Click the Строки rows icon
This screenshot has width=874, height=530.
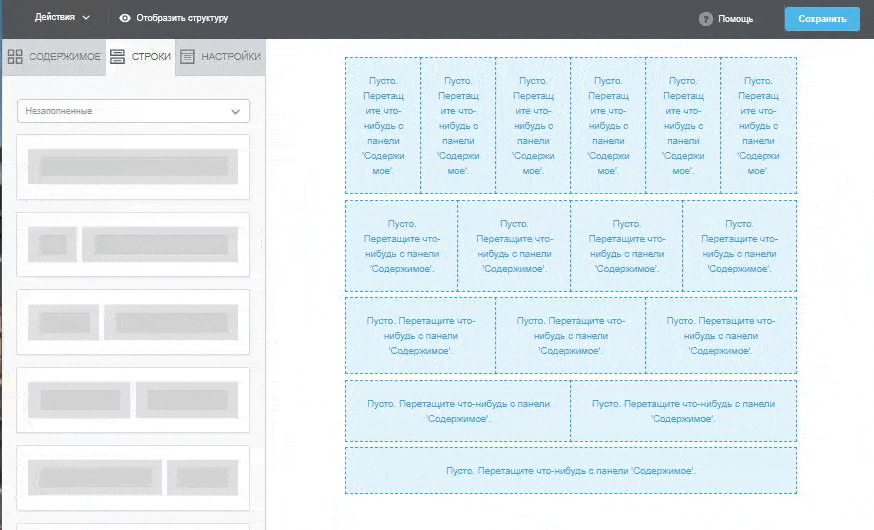(117, 56)
